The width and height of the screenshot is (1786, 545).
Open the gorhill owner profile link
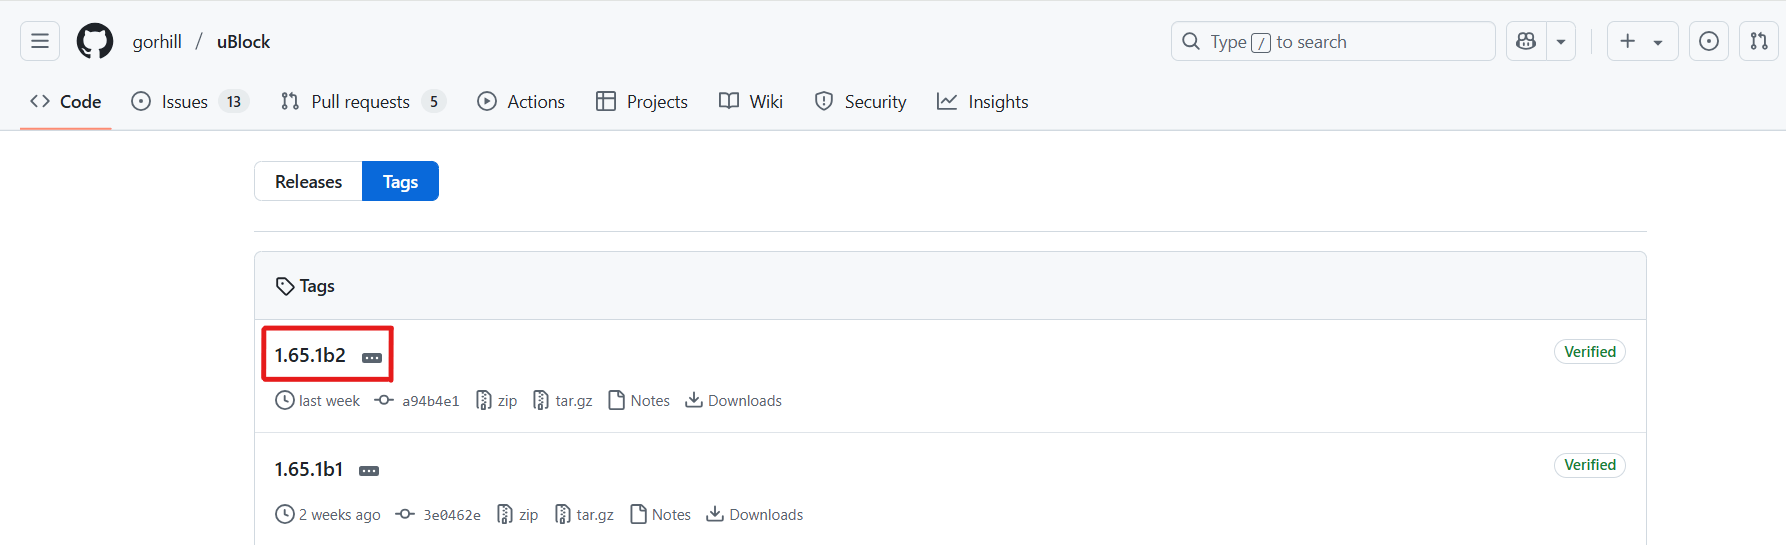click(157, 41)
